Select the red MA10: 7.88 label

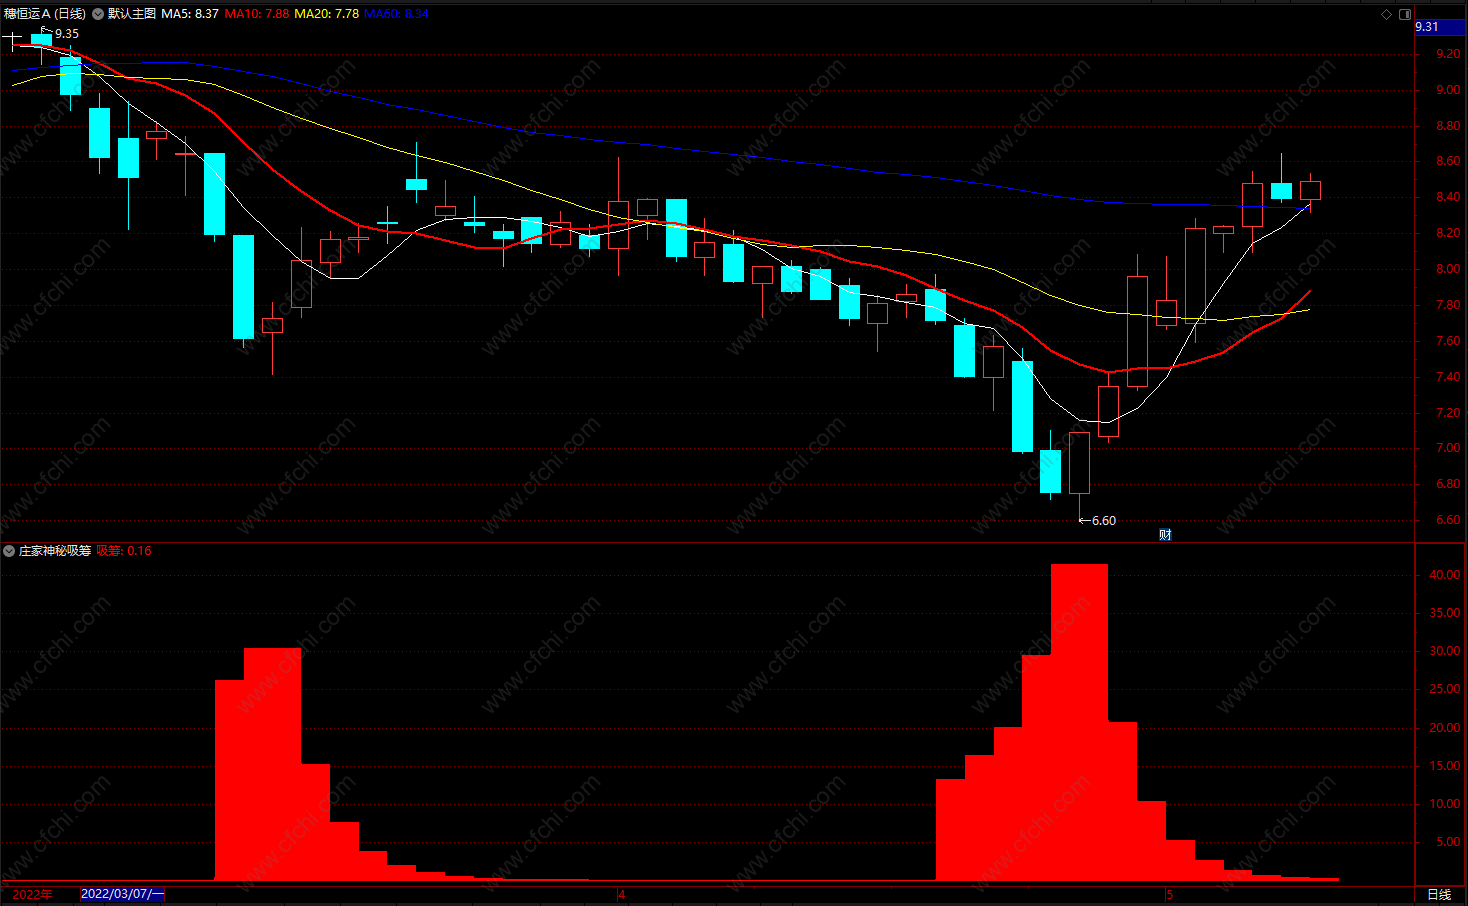[x=257, y=14]
